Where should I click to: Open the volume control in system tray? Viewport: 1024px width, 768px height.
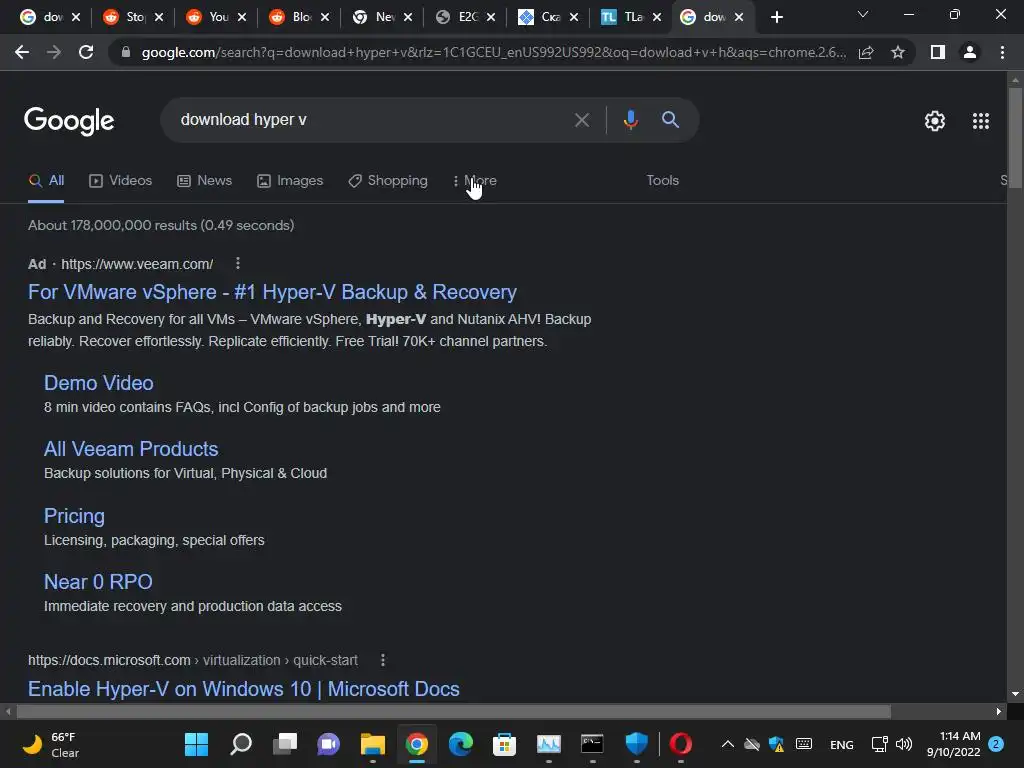tap(904, 744)
